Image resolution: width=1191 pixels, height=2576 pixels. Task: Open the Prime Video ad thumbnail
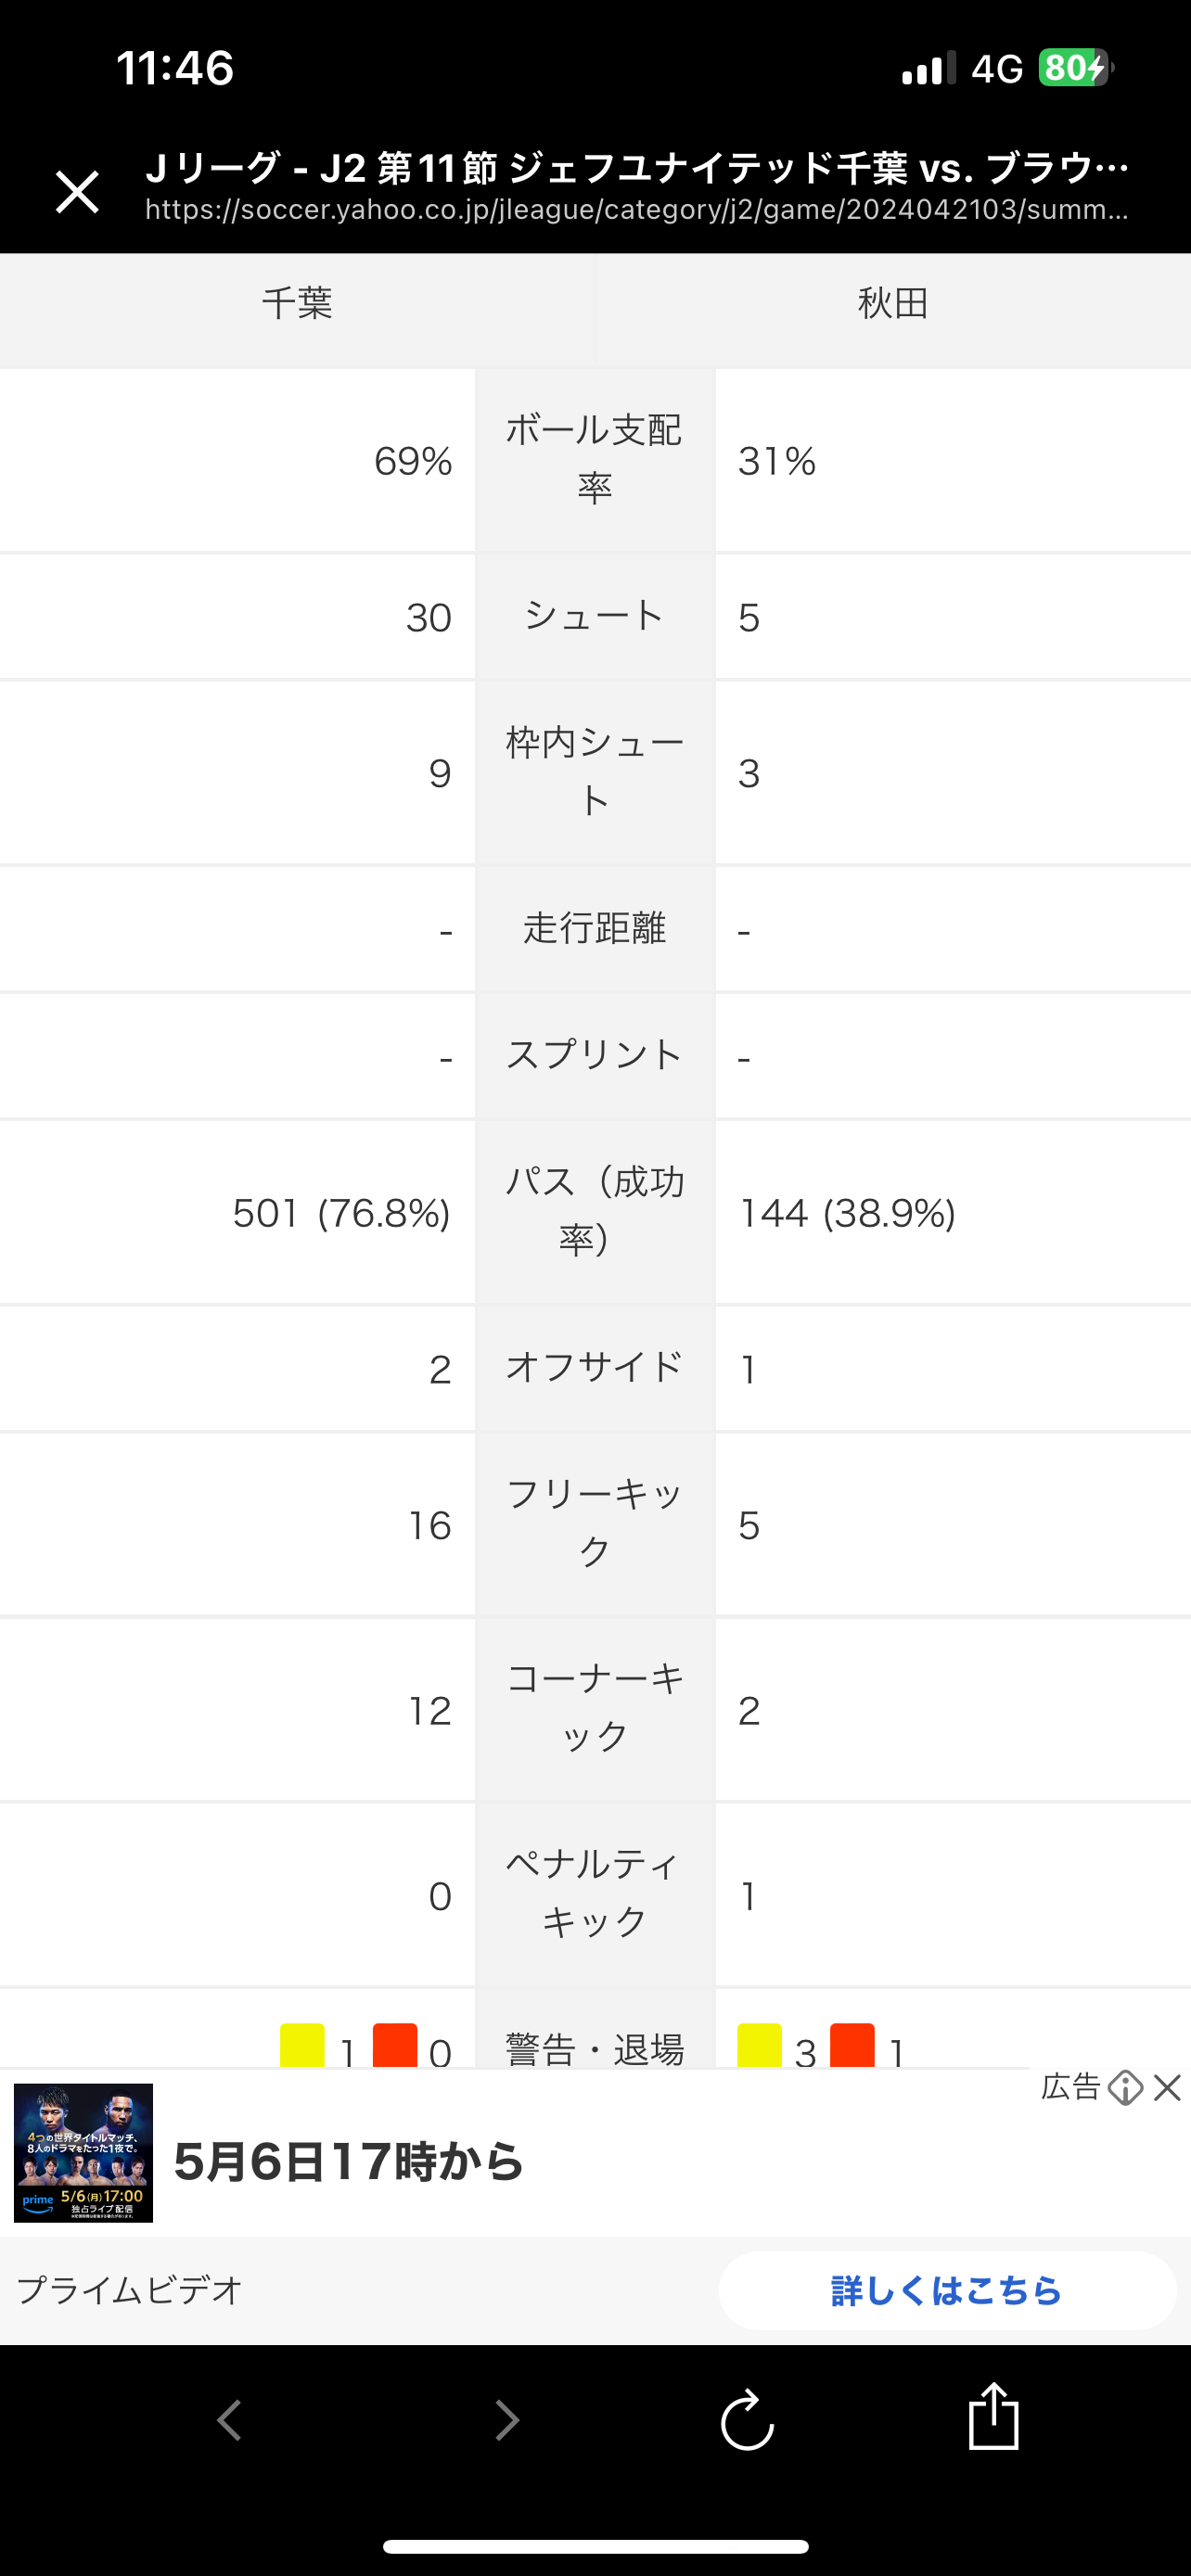click(83, 2153)
